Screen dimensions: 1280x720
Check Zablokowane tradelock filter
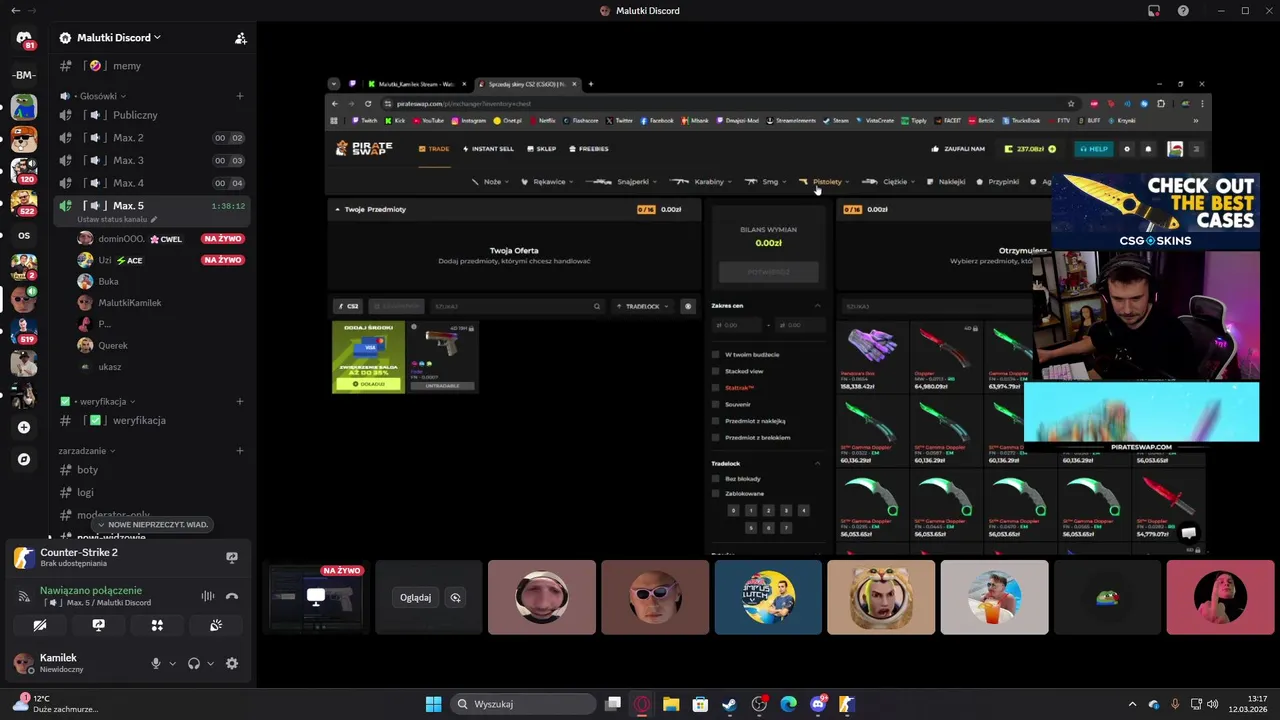point(716,493)
